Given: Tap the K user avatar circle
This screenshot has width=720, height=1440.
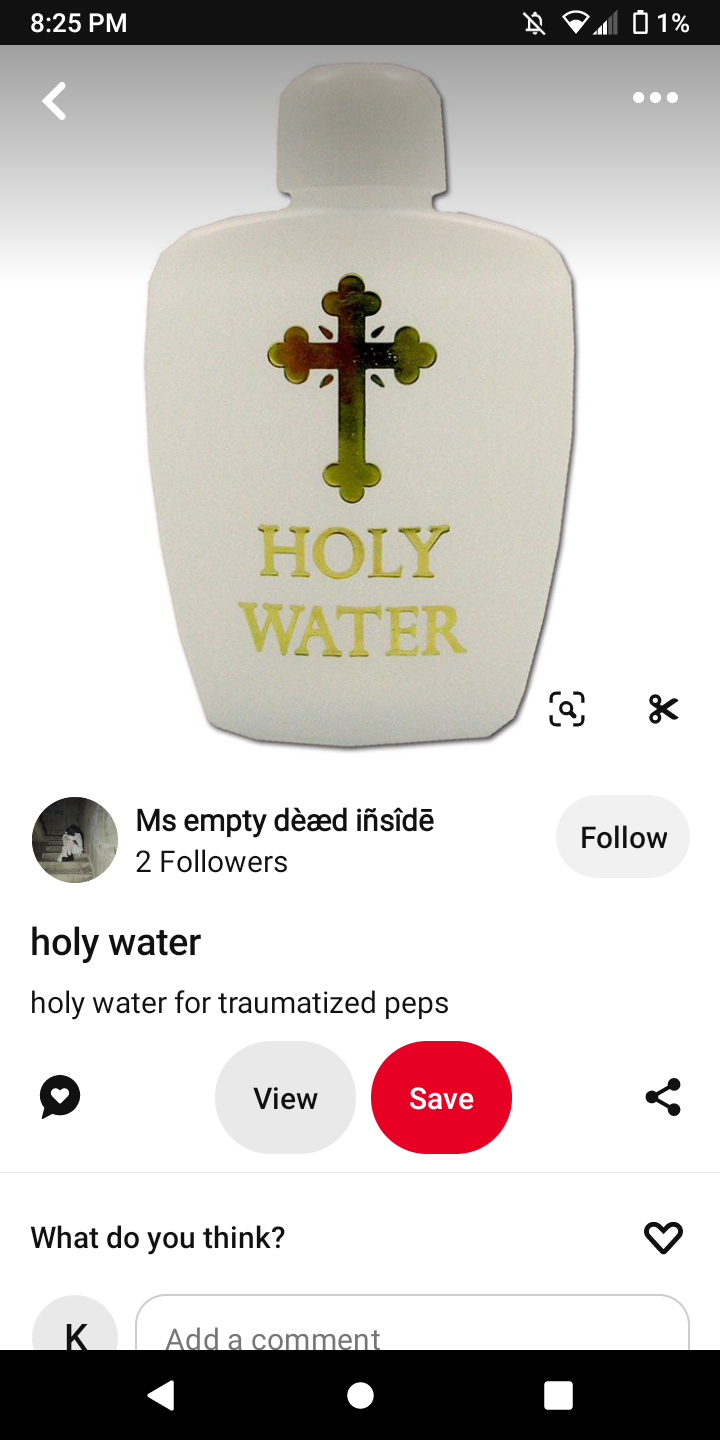Looking at the screenshot, I should pos(75,1323).
